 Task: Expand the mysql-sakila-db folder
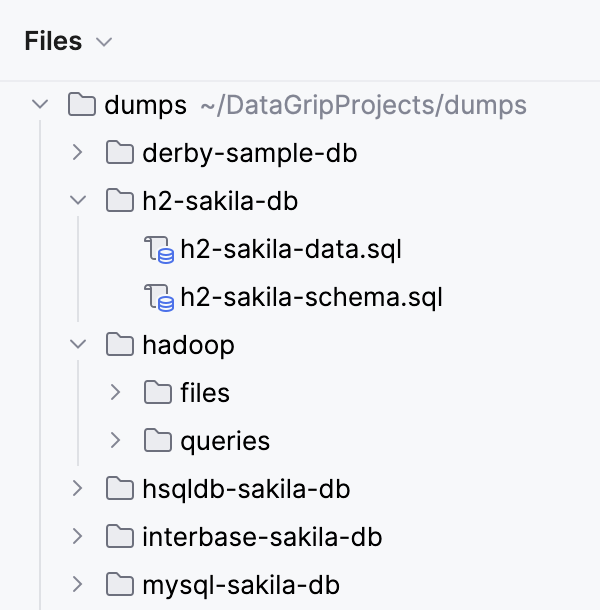pos(78,584)
